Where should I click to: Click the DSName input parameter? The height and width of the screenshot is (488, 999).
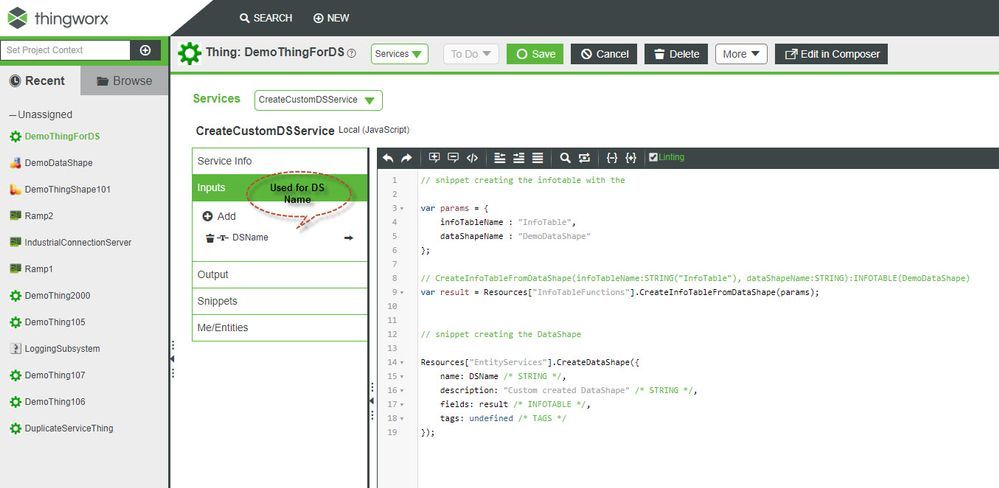[x=250, y=238]
